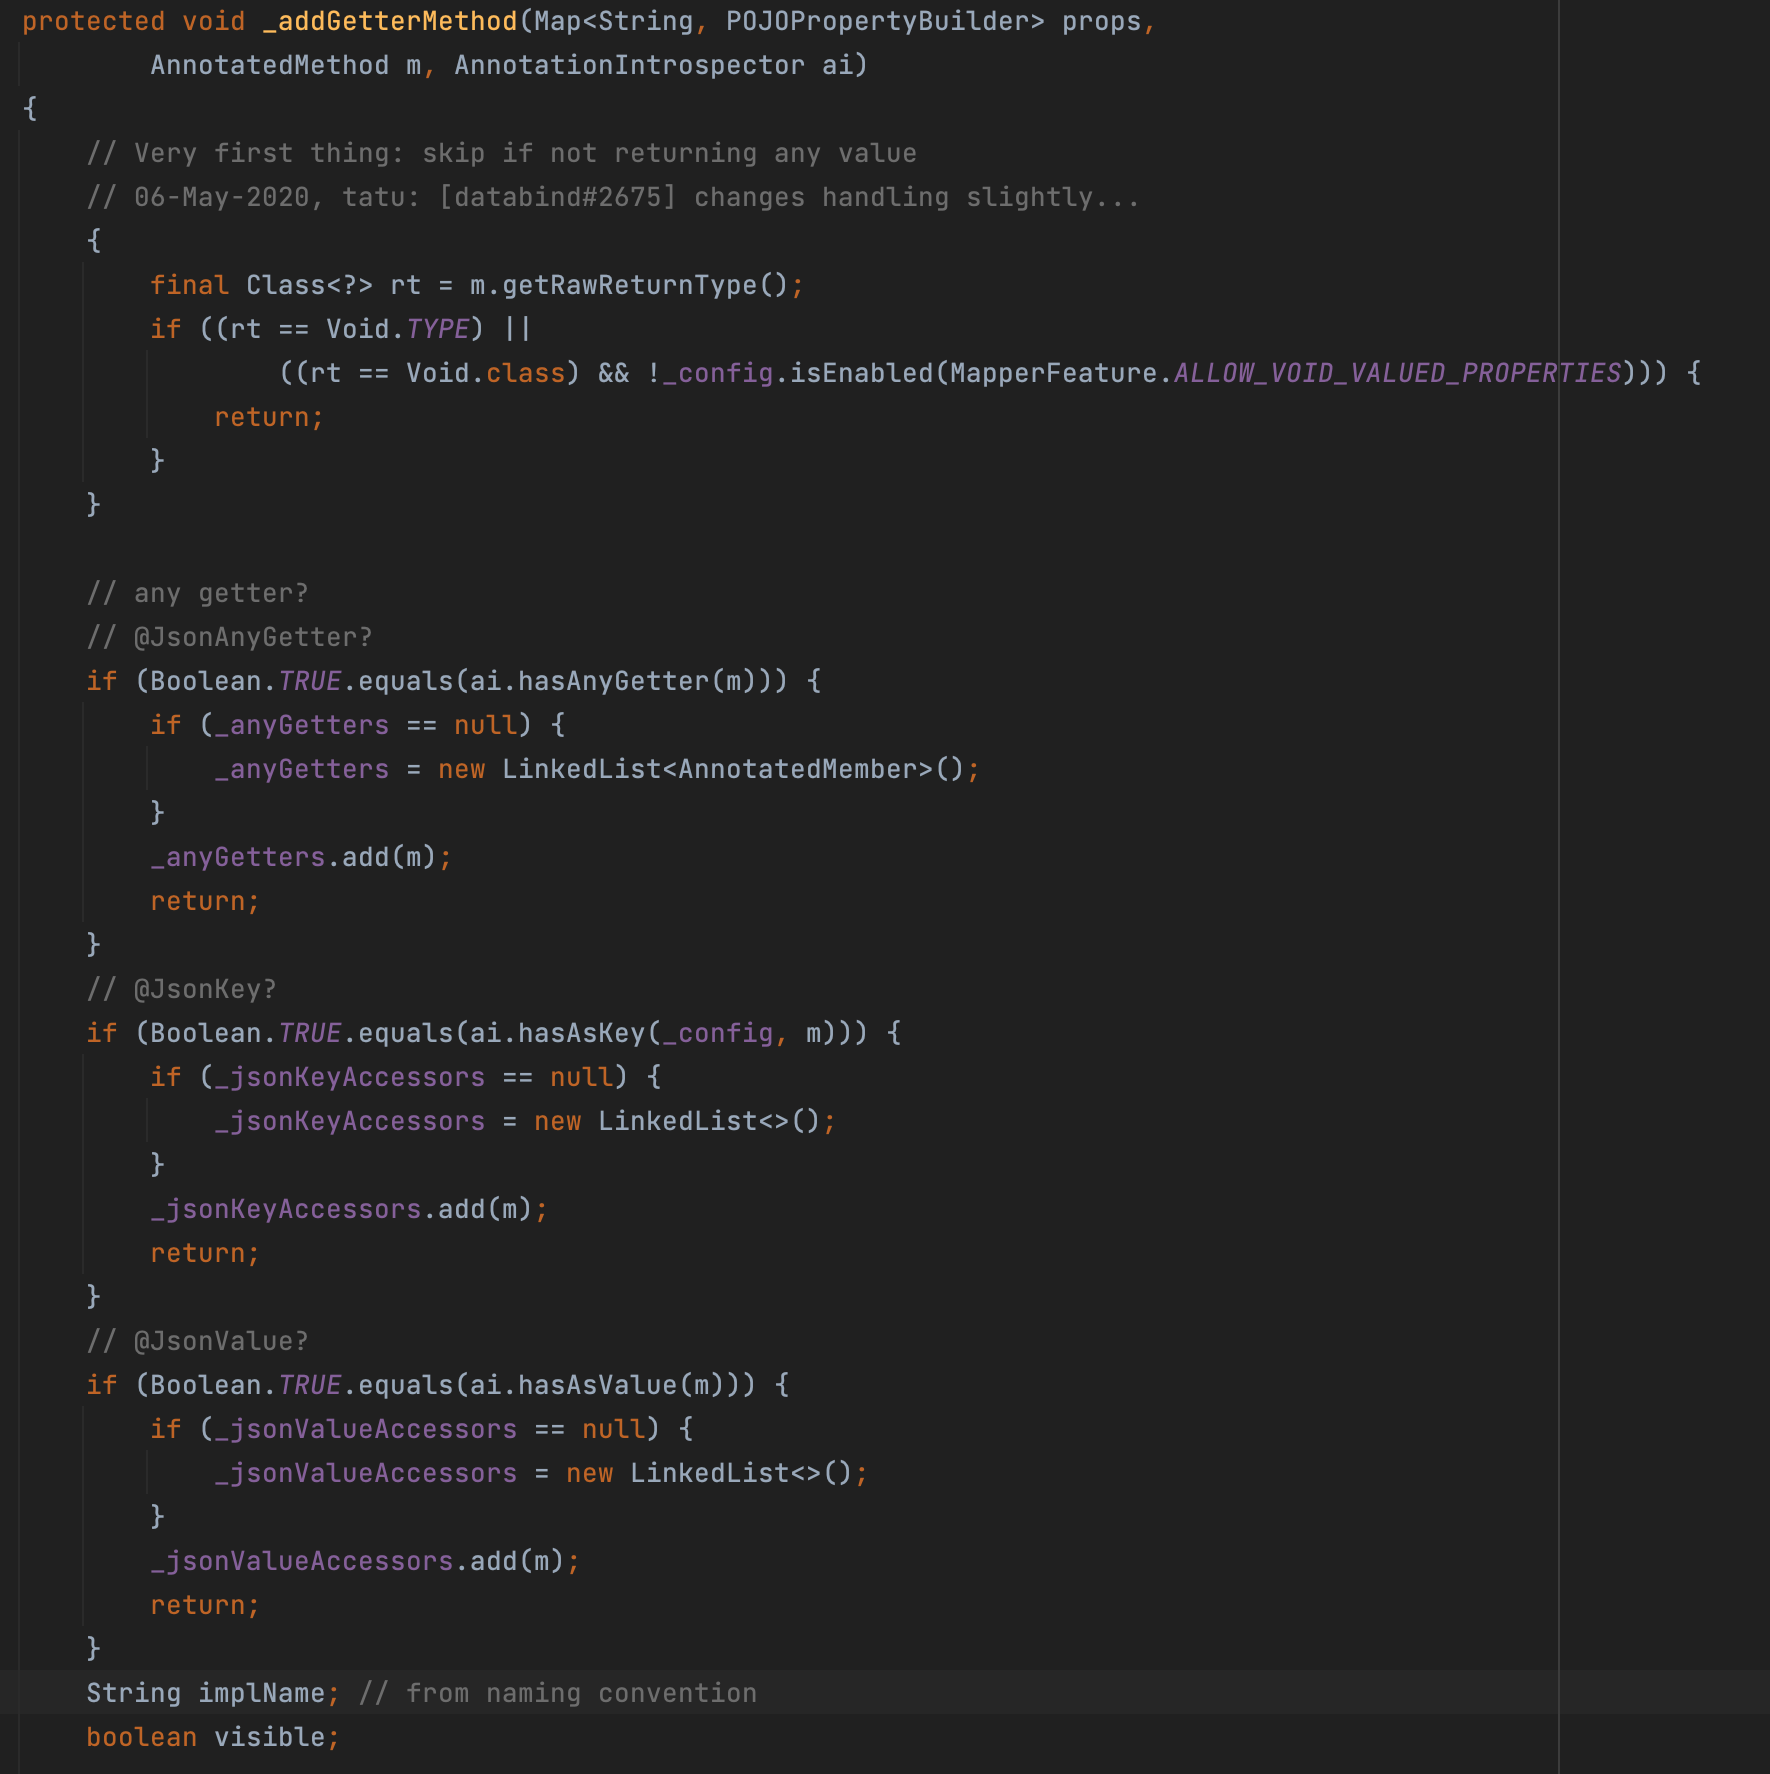Click the '// @JsonKey?' comment

tap(182, 989)
